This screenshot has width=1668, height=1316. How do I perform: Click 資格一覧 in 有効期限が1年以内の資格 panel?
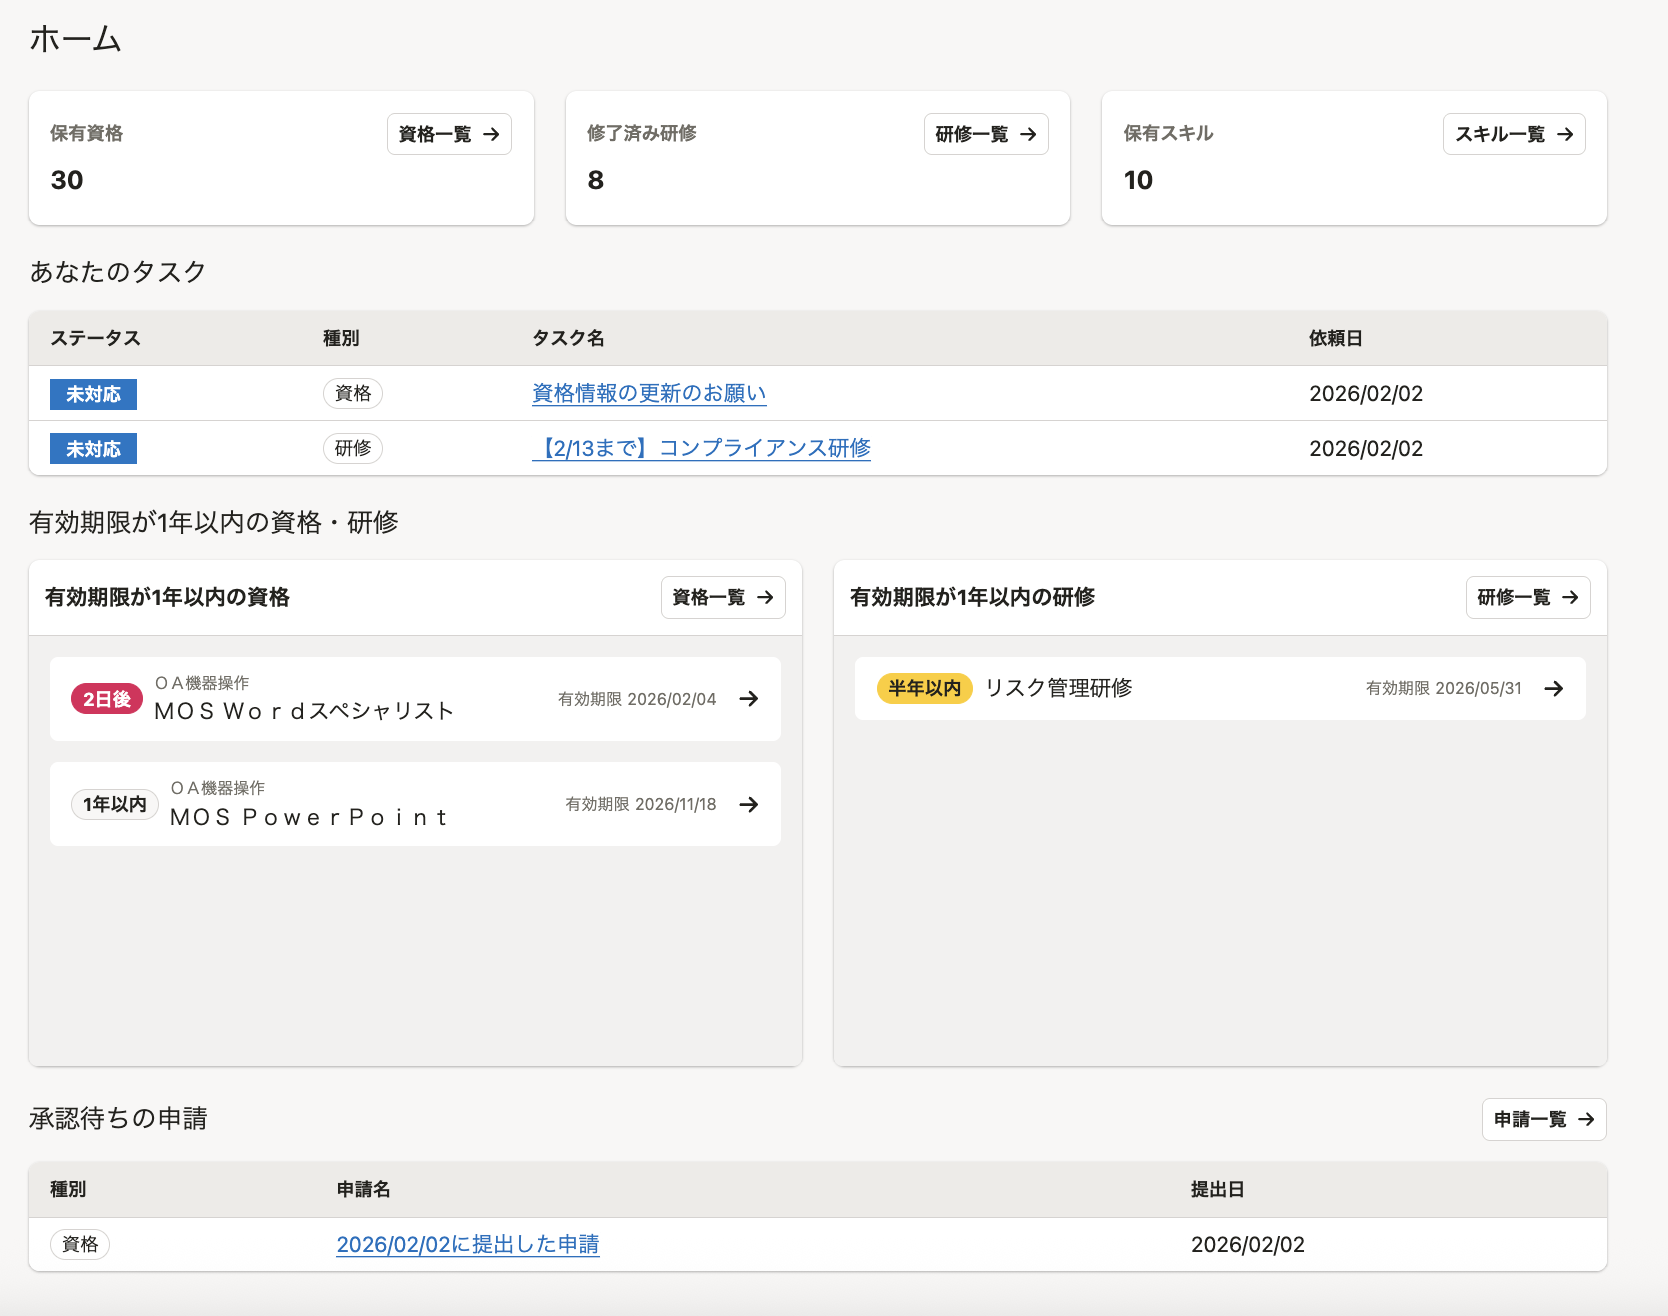[723, 597]
